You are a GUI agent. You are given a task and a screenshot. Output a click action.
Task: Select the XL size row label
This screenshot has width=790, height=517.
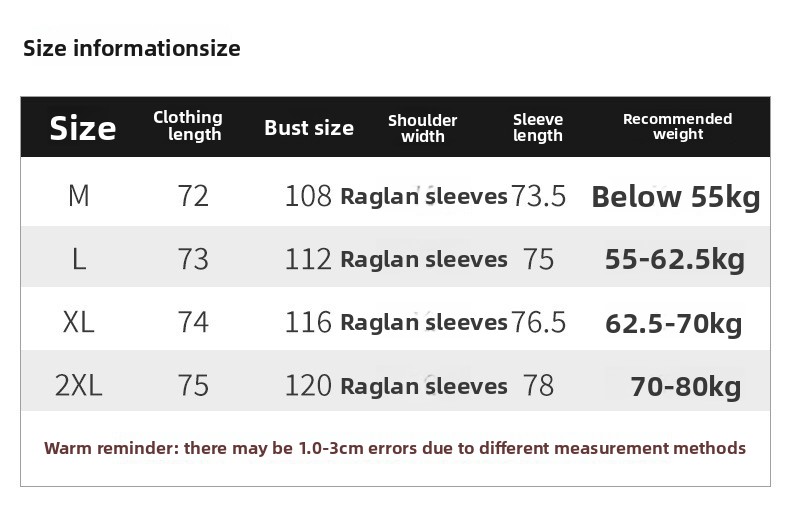[x=79, y=322]
